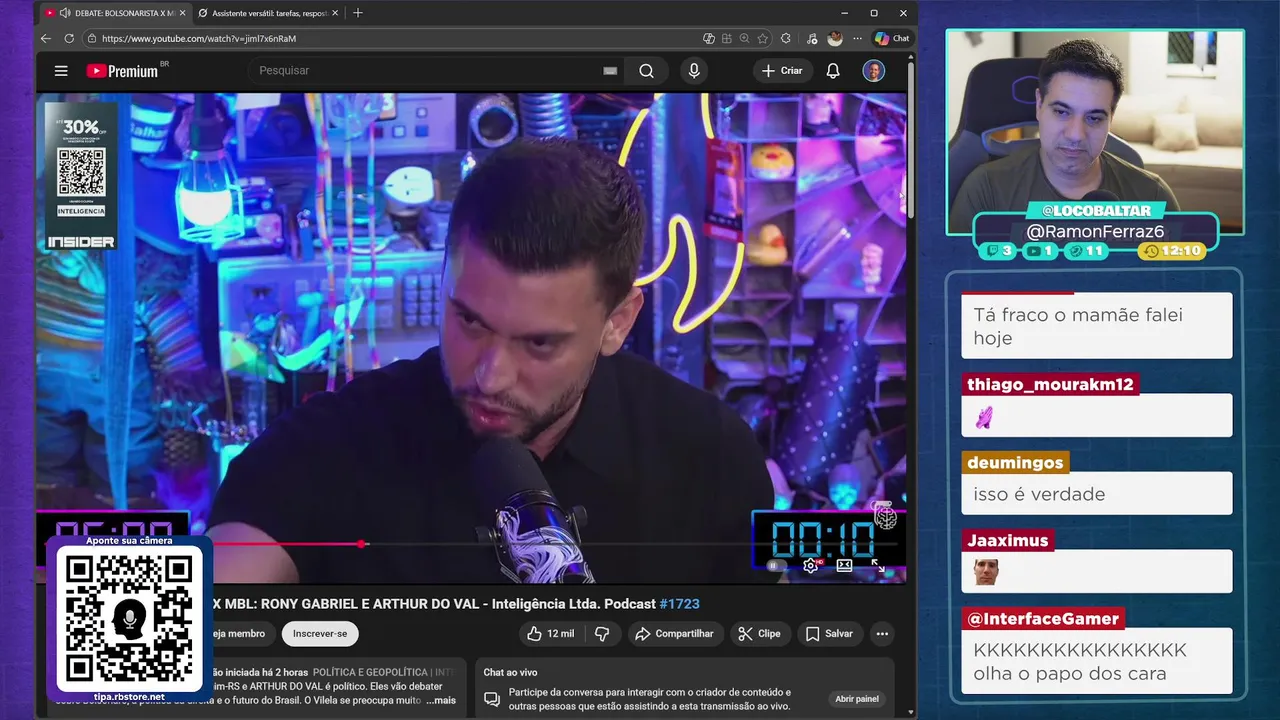This screenshot has width=1280, height=720.
Task: Create a Clipe from the video
Action: pos(759,633)
